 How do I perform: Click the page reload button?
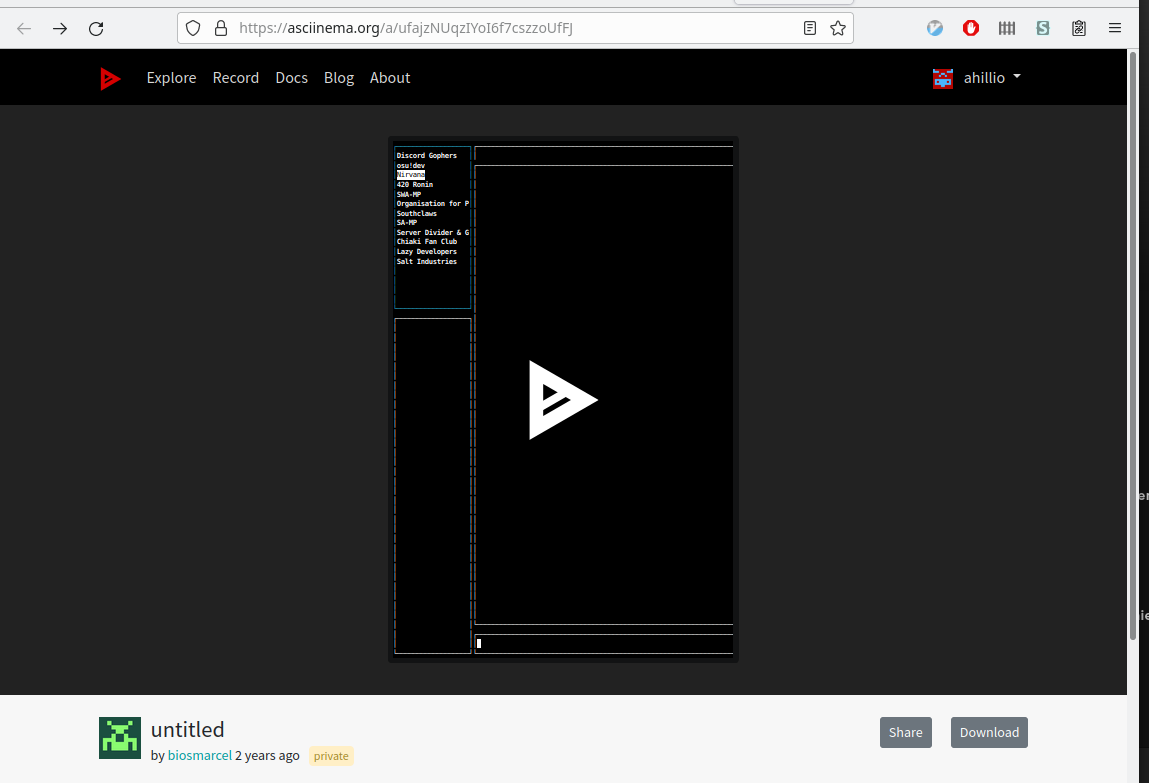[96, 28]
